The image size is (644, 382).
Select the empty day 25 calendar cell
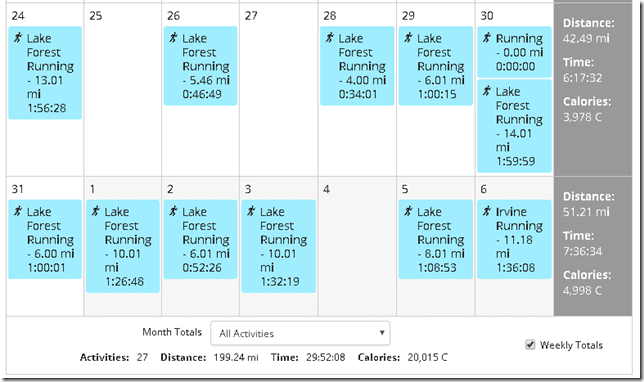[x=123, y=90]
